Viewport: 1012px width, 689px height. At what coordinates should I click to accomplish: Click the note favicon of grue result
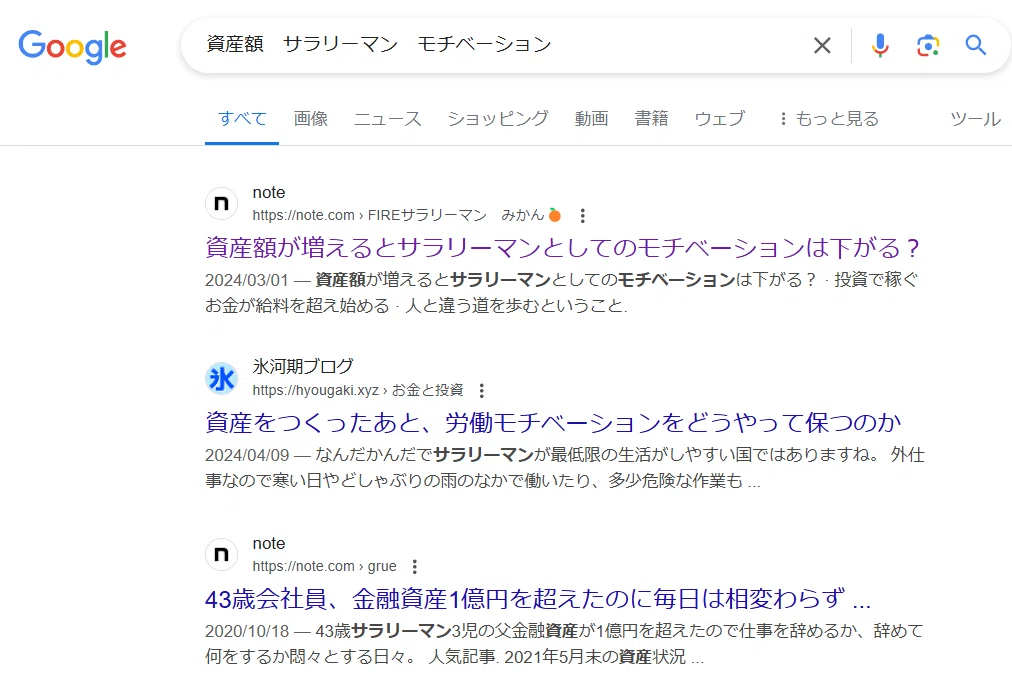click(221, 555)
